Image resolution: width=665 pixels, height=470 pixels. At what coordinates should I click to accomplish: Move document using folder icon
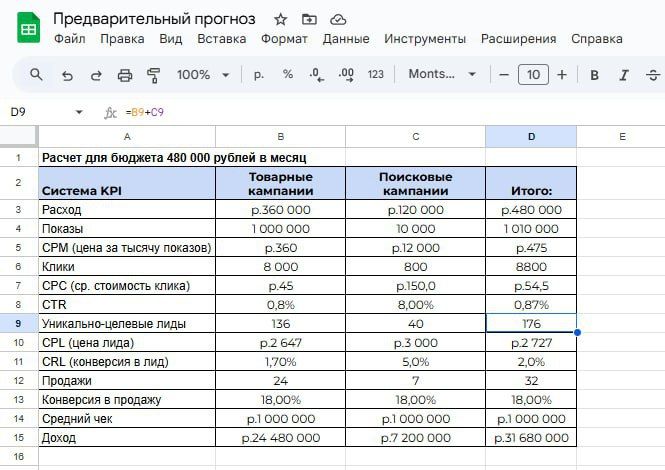coord(309,19)
